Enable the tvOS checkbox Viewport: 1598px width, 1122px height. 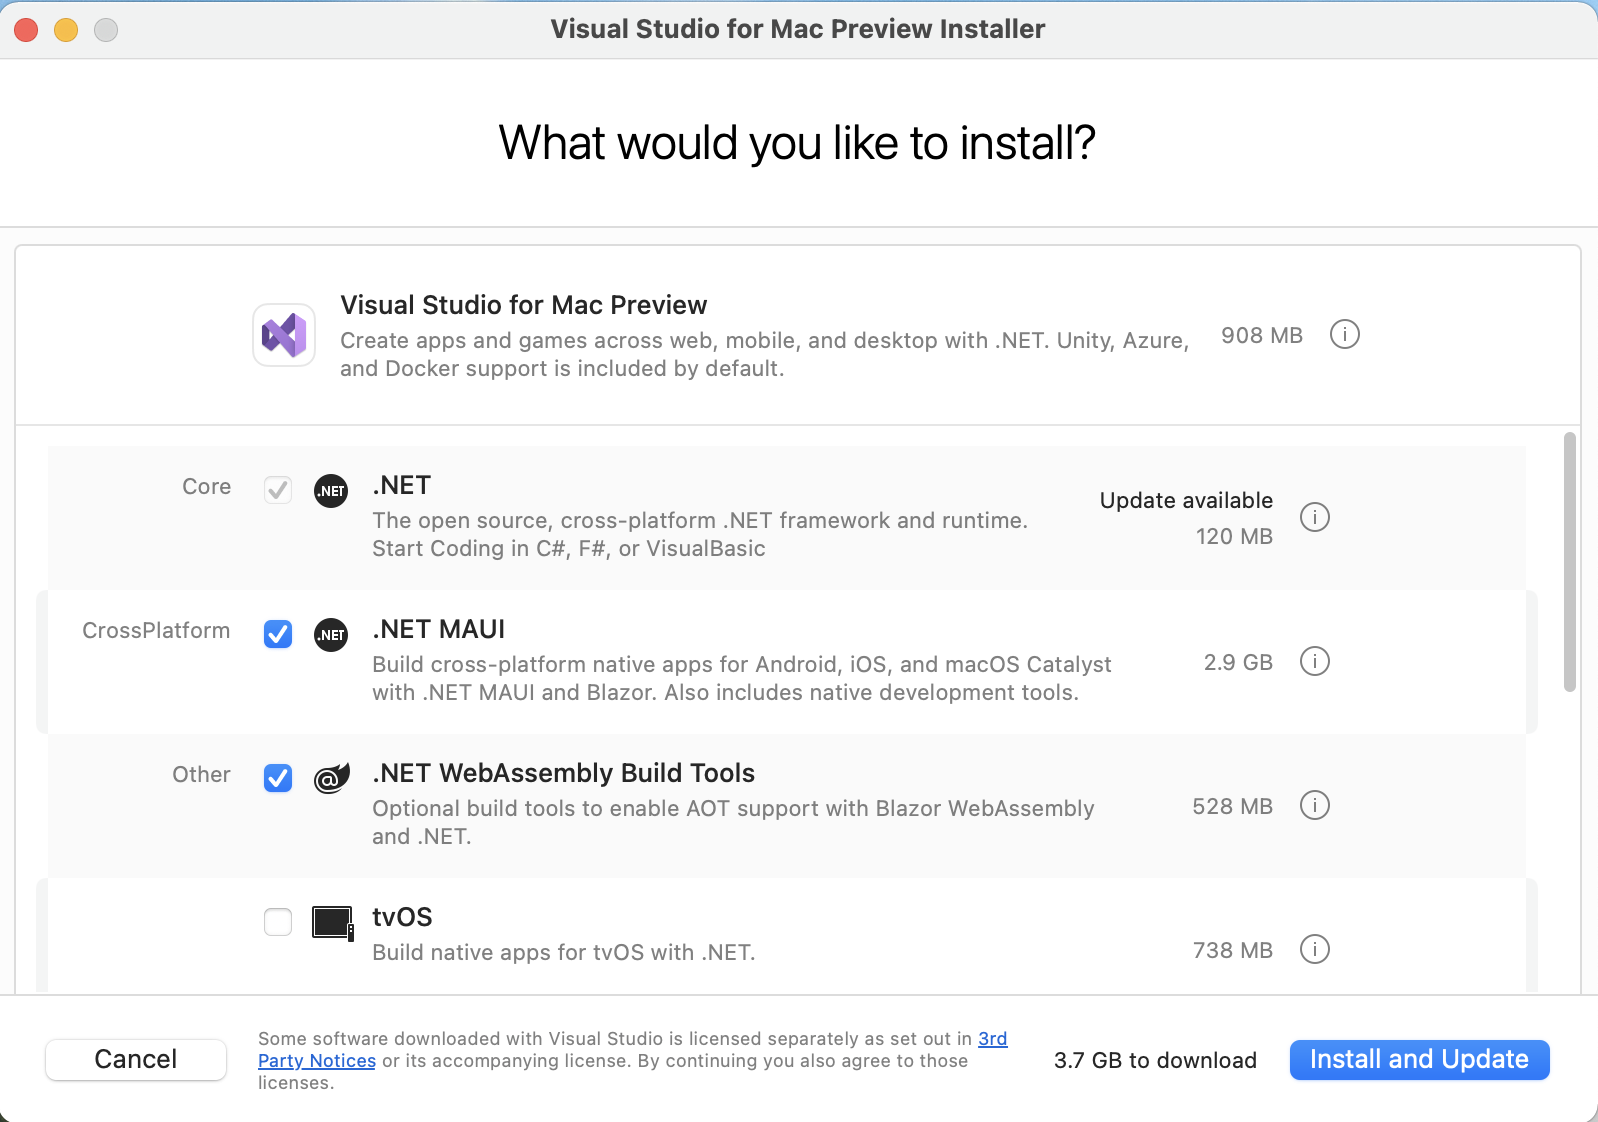click(x=278, y=922)
